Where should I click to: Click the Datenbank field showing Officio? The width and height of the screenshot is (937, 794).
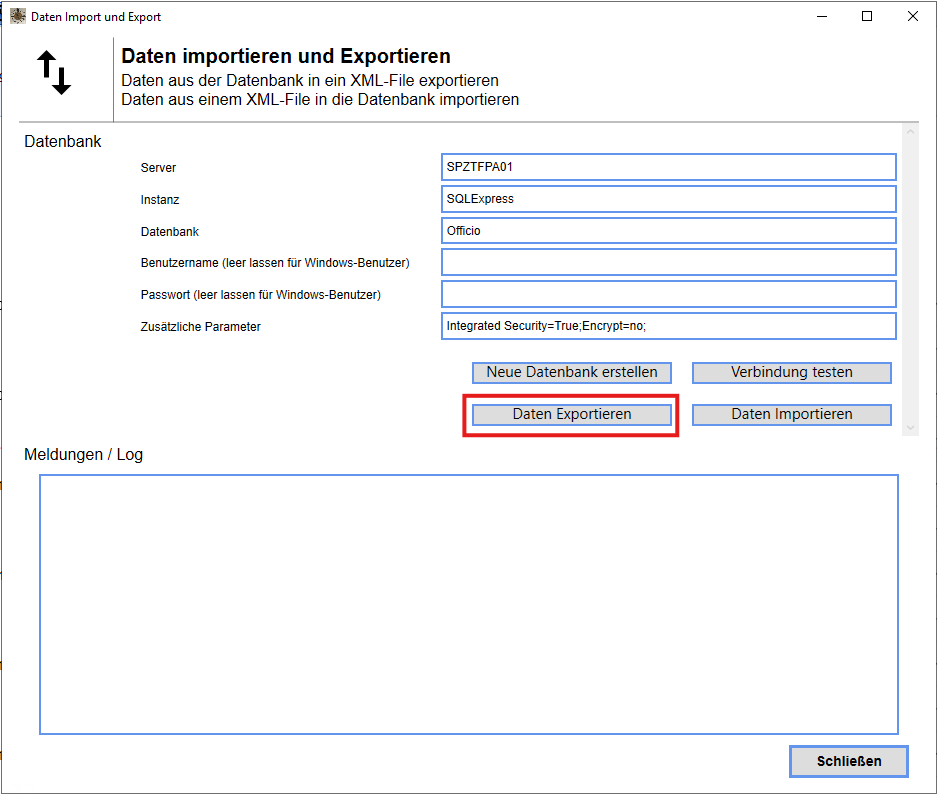point(667,230)
